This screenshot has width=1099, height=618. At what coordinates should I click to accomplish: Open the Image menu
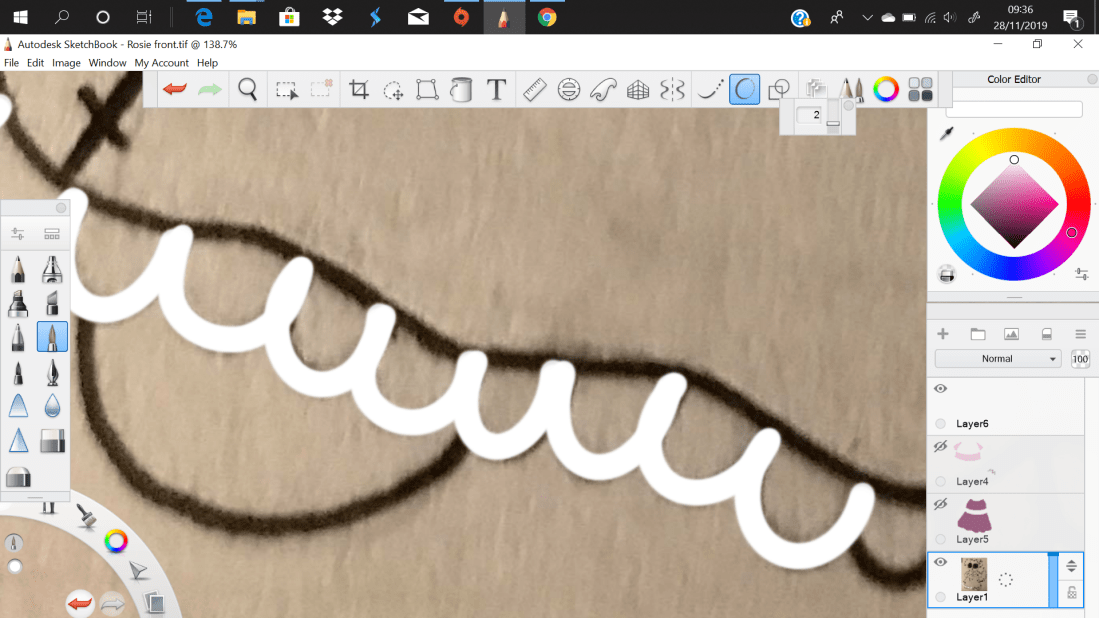click(65, 62)
